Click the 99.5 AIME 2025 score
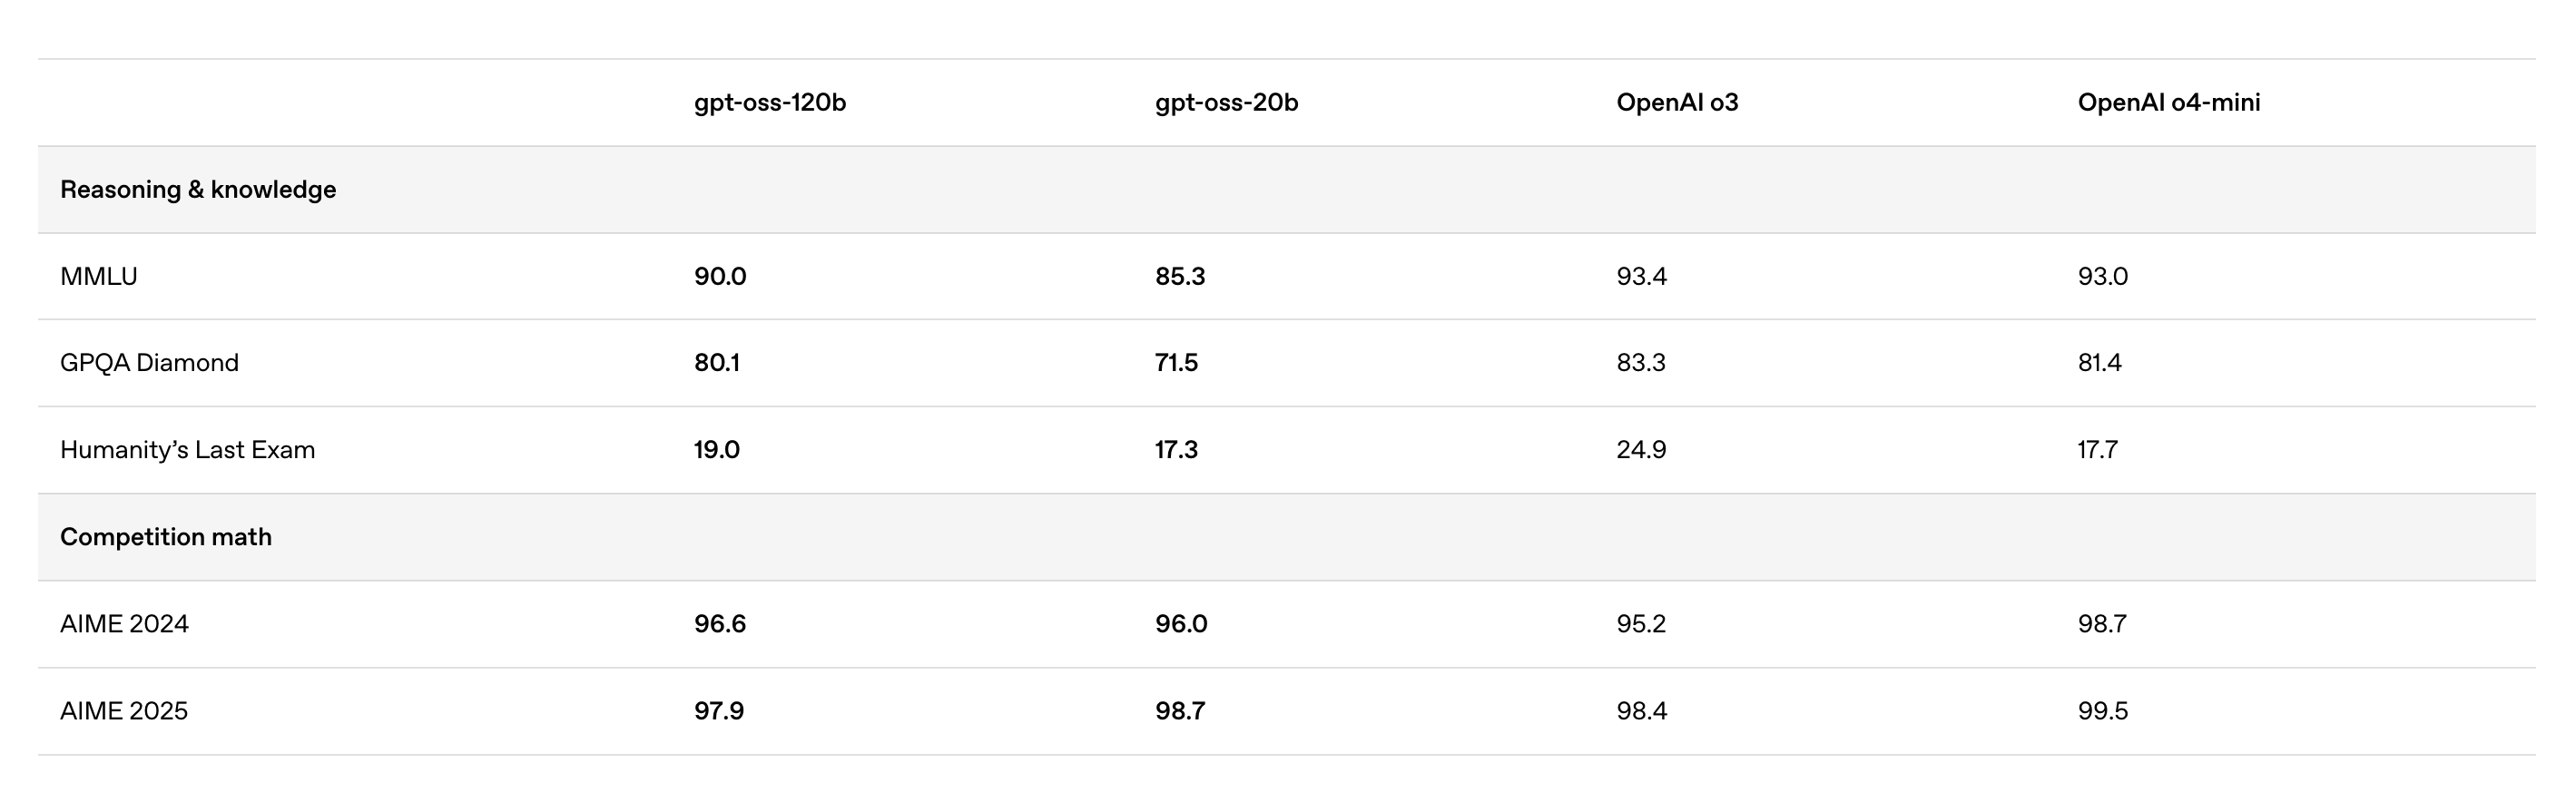This screenshot has height=802, width=2576. coord(2102,711)
